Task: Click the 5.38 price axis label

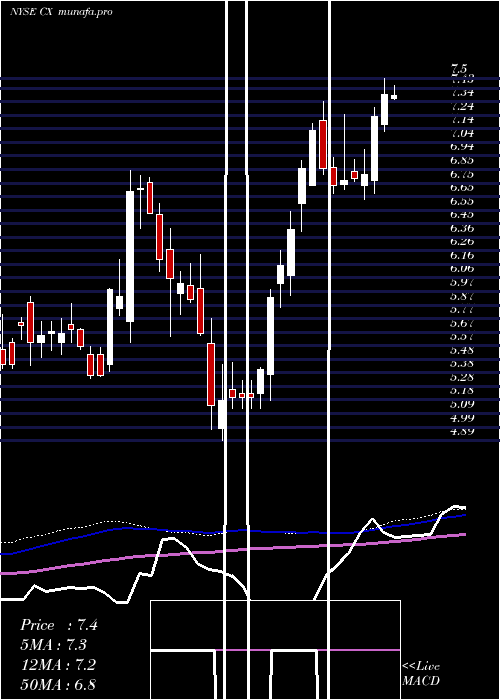Action: [x=462, y=363]
